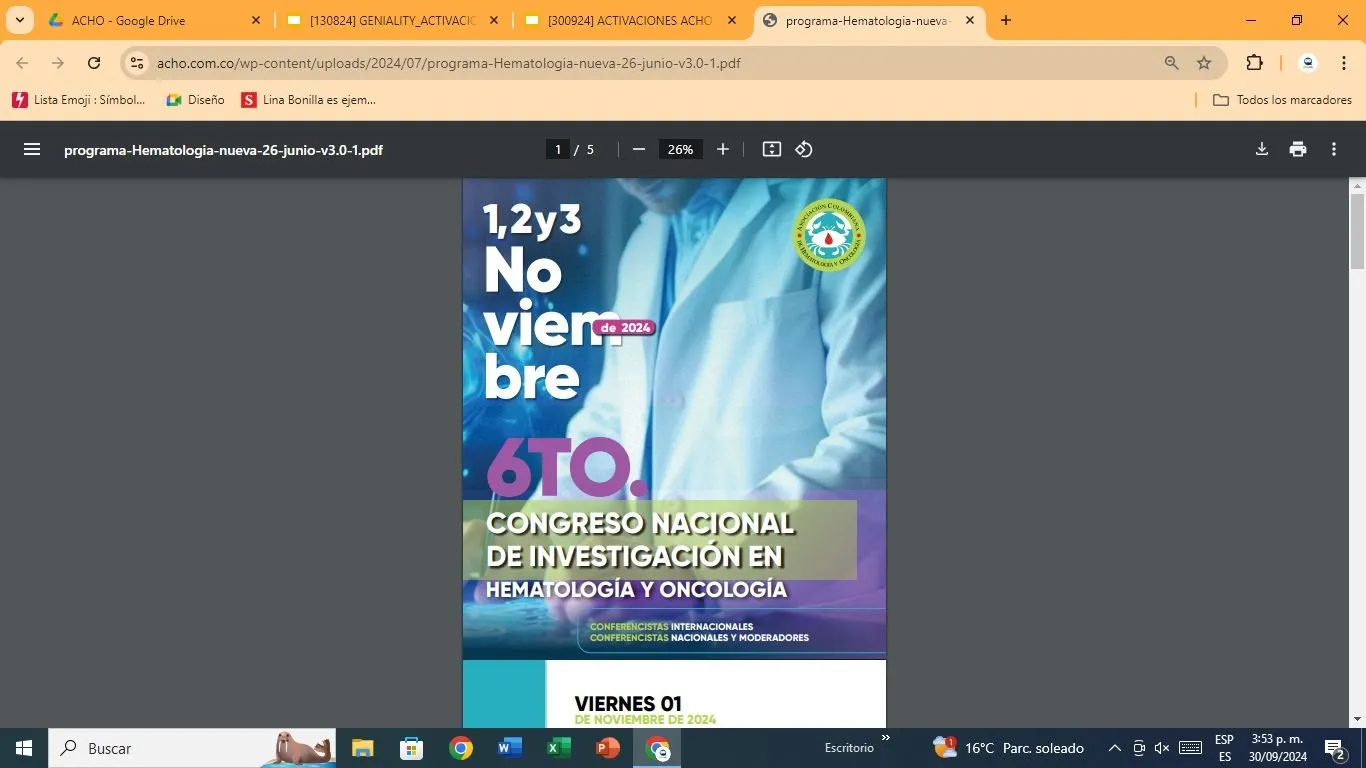Go back to previous page
The image size is (1366, 768).
(23, 63)
